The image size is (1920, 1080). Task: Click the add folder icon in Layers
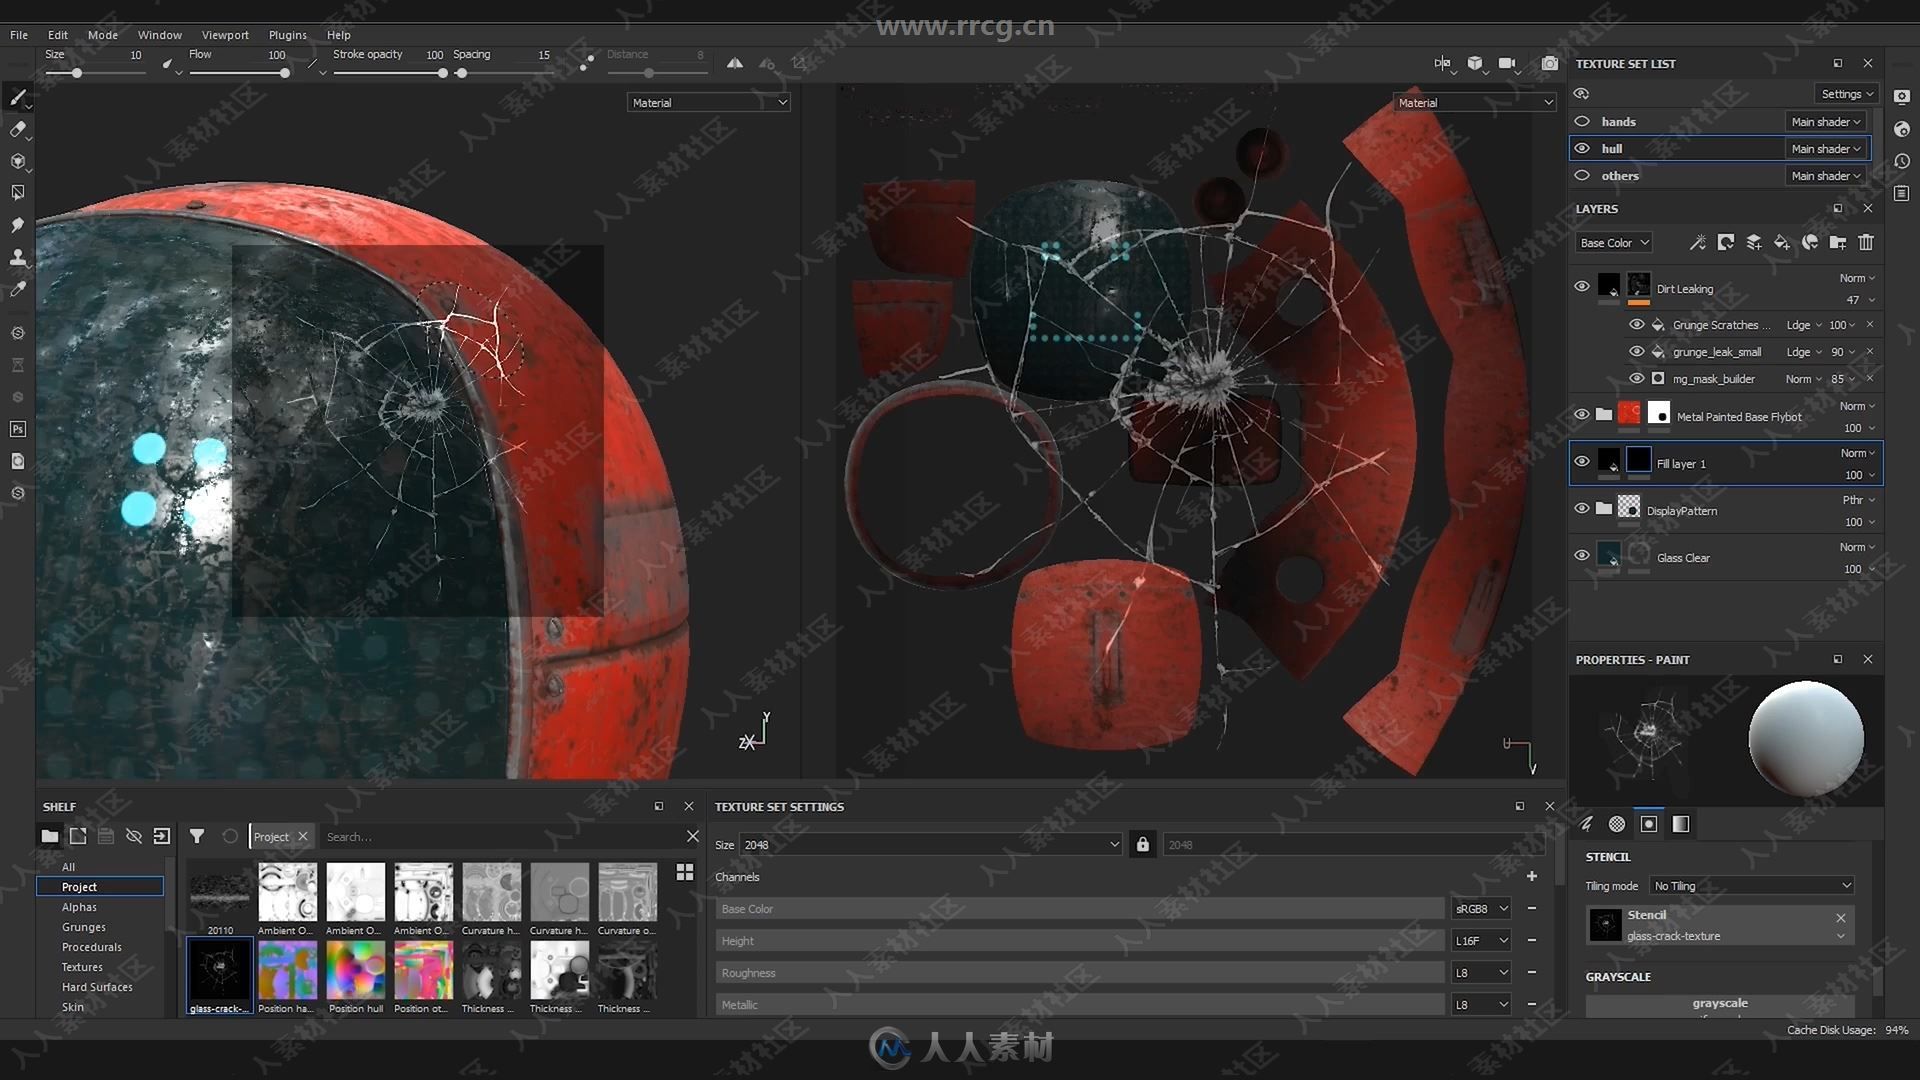(1837, 243)
